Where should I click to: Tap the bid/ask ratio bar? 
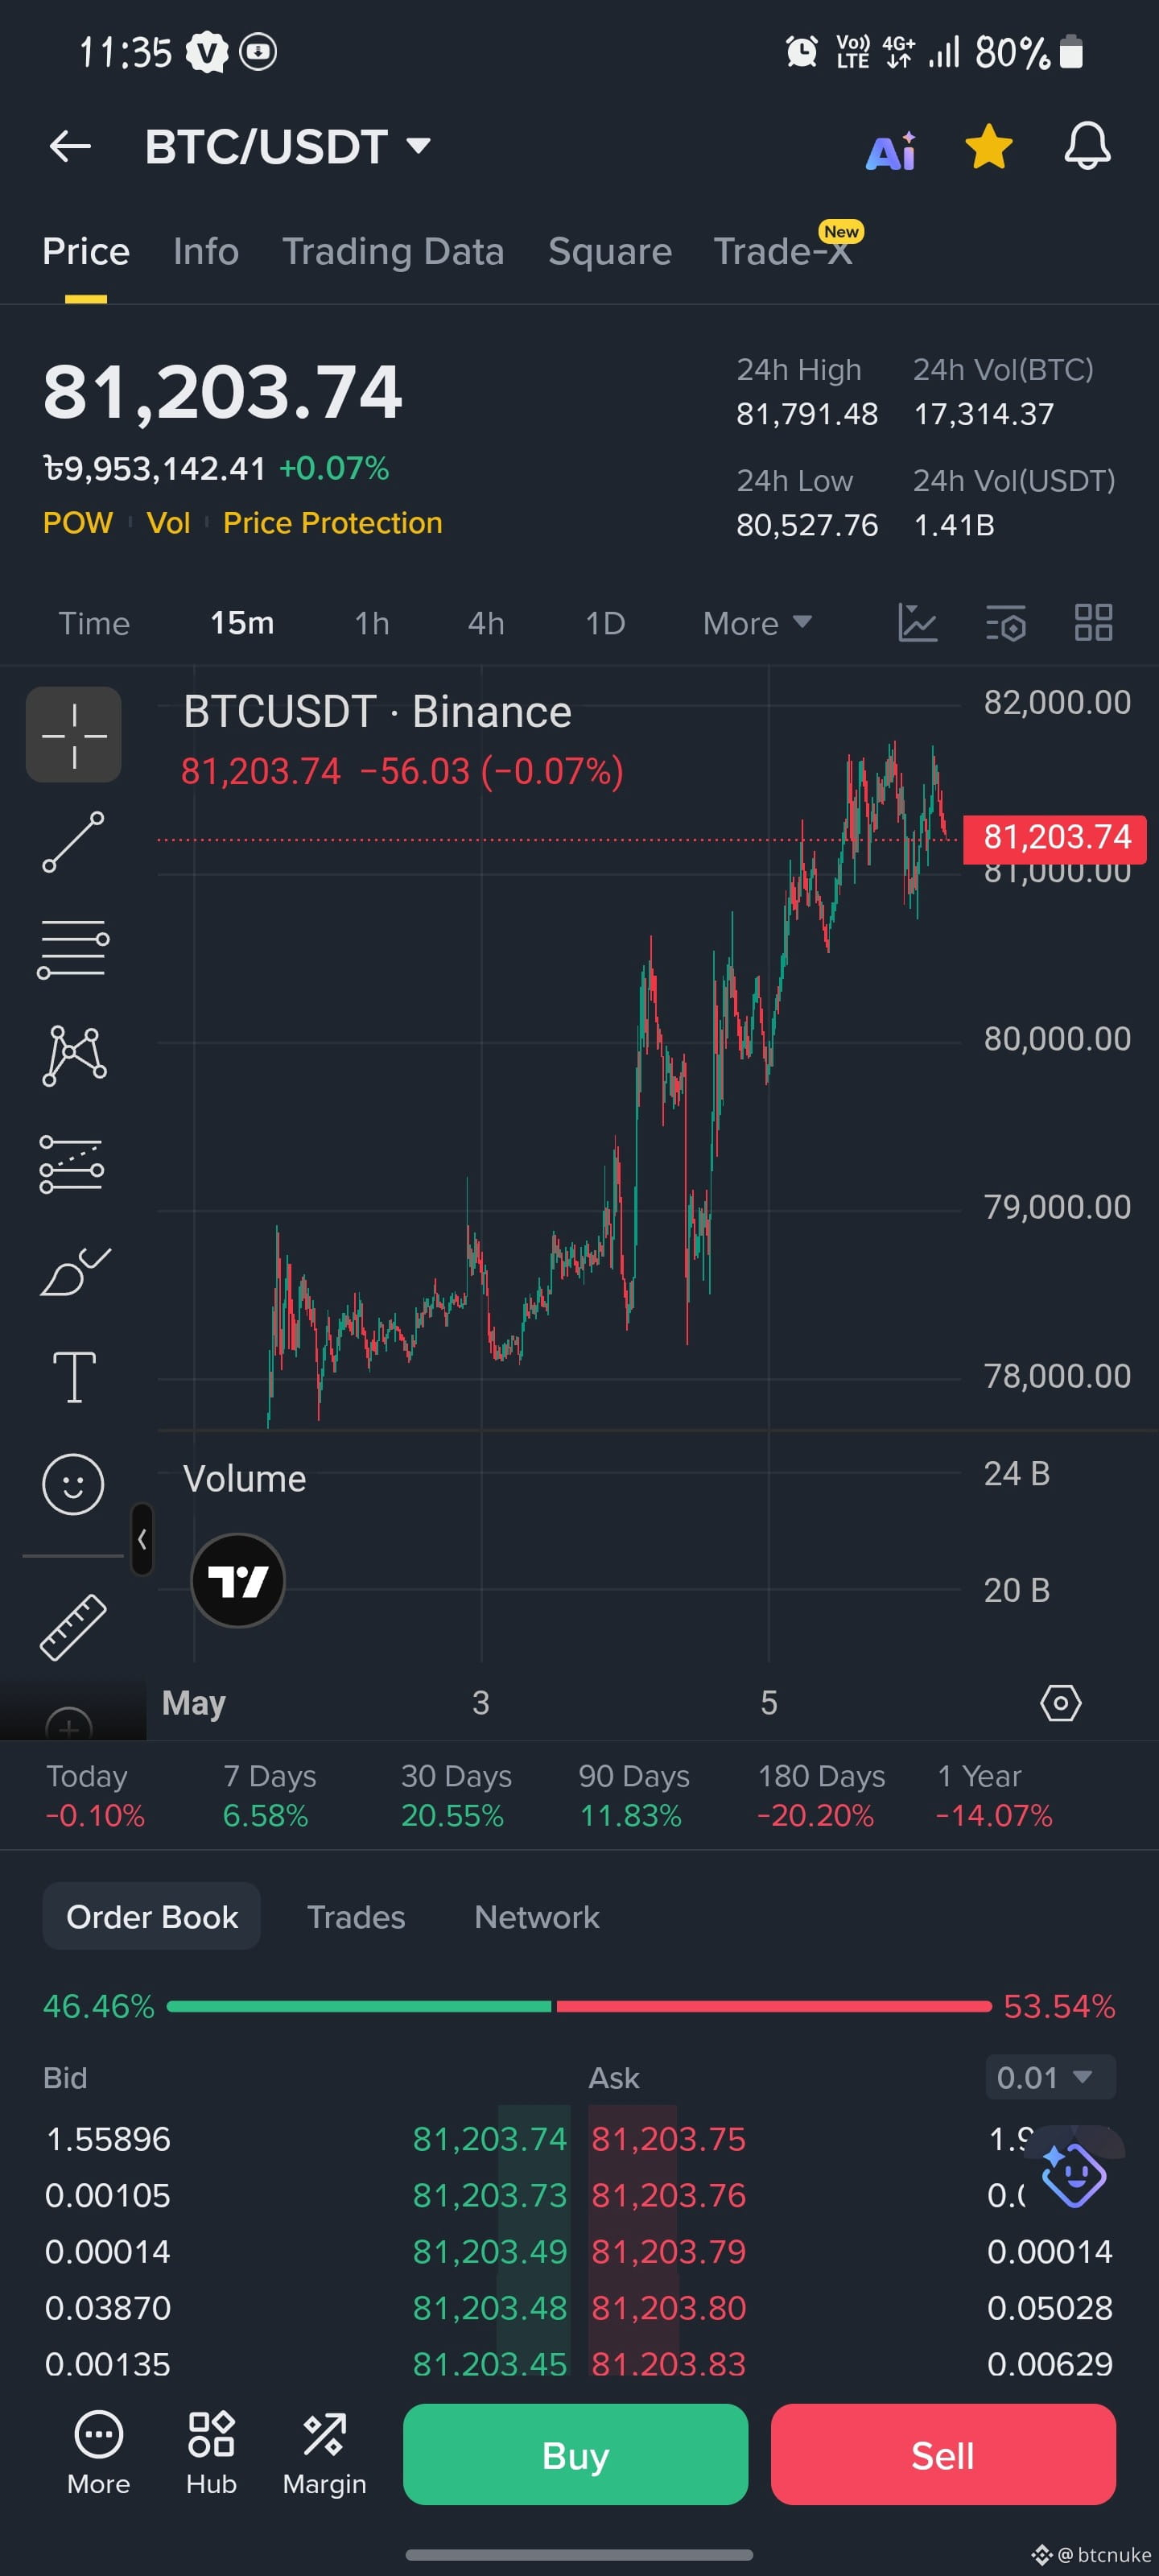579,2006
